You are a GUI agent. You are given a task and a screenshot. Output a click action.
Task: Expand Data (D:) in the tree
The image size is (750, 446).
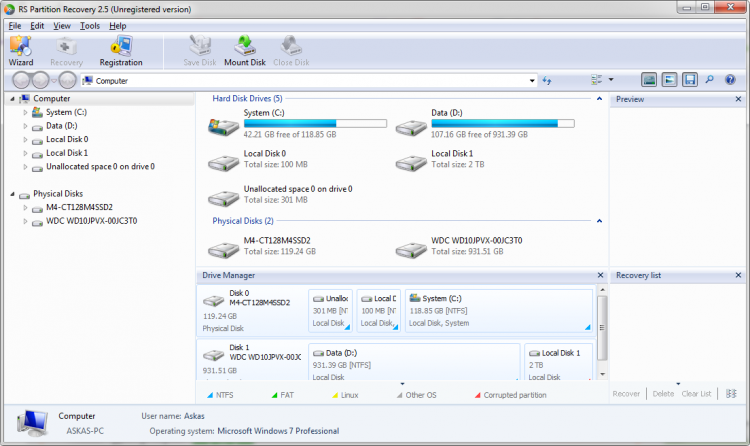click(25, 126)
